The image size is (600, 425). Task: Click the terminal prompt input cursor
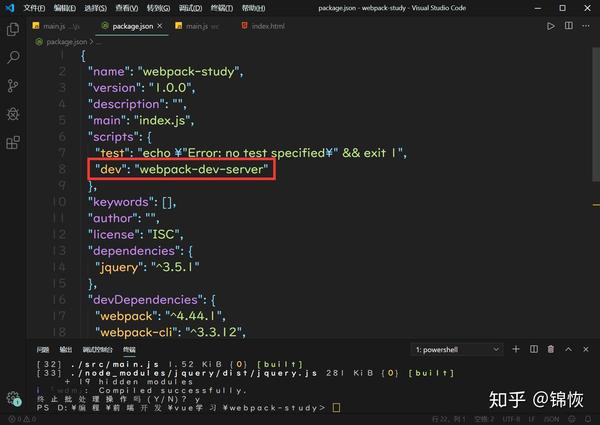click(336, 408)
